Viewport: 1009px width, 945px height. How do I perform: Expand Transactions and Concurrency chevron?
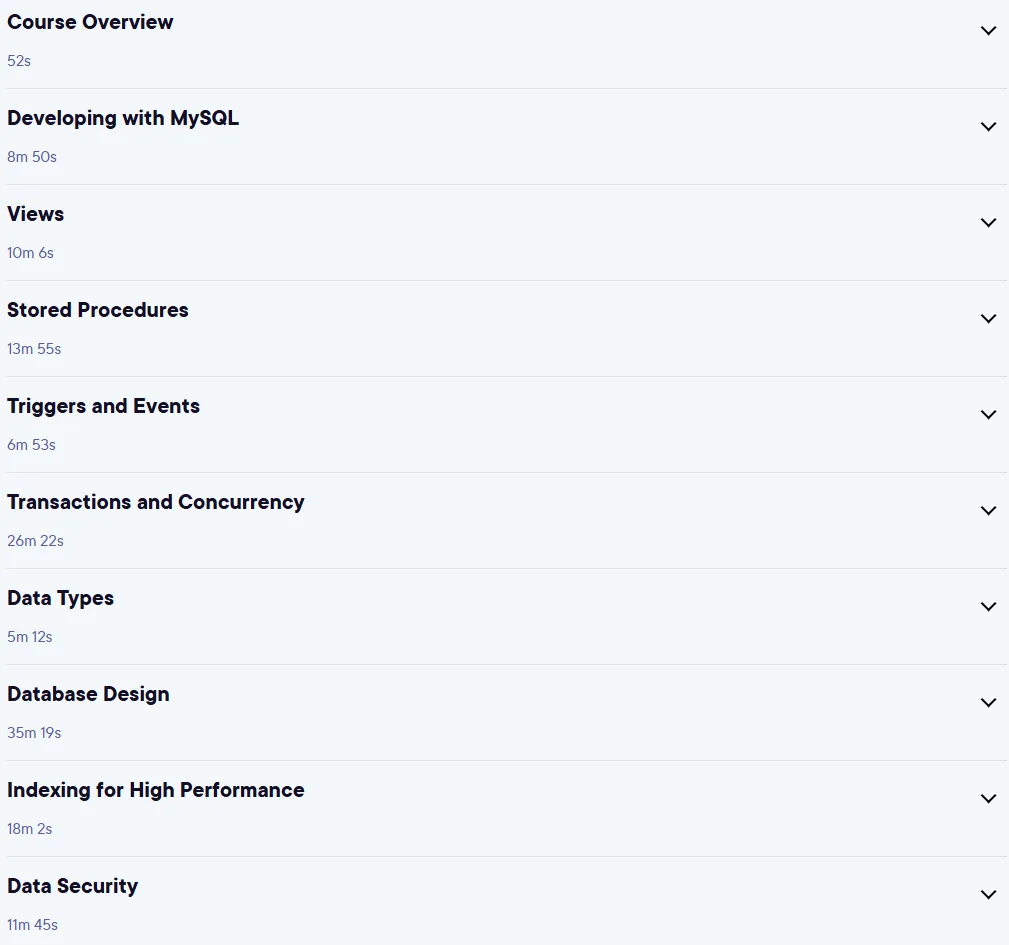(988, 510)
